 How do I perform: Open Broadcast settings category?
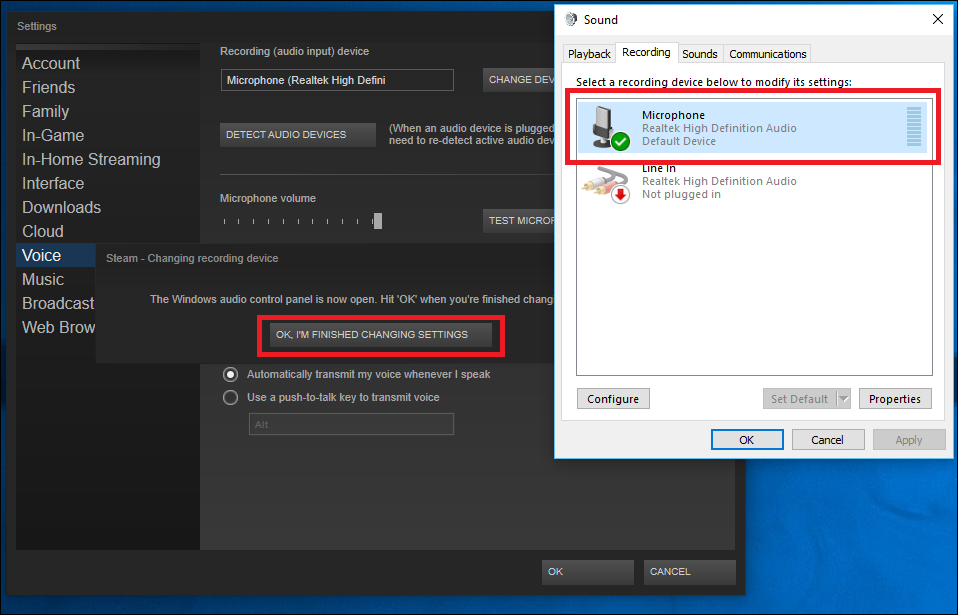tap(58, 304)
